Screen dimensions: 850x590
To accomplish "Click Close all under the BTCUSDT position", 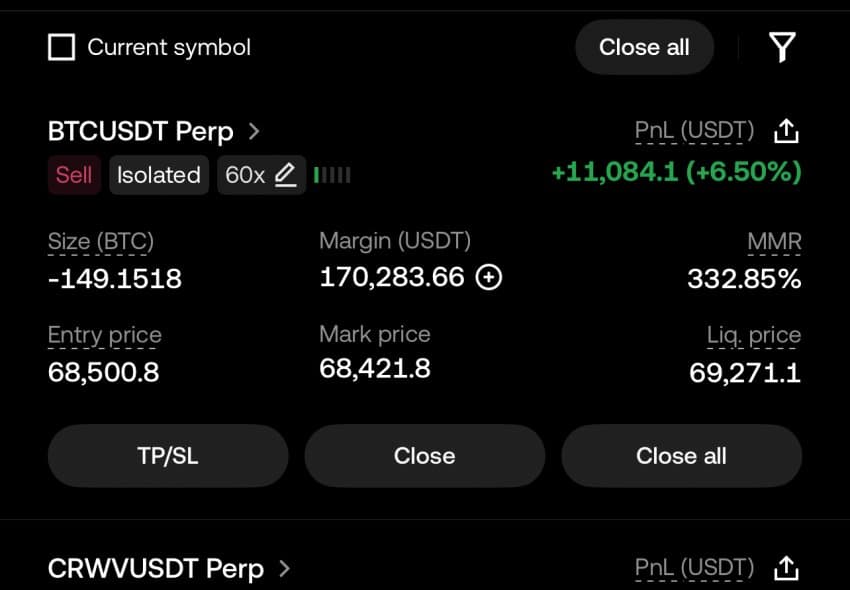I will (x=681, y=456).
